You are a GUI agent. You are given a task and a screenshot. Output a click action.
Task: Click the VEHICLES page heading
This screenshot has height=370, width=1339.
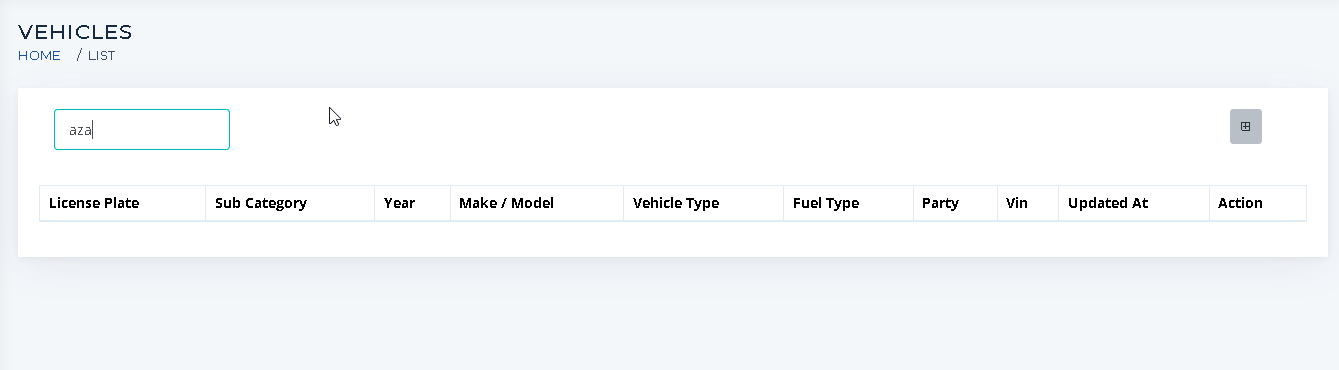(x=75, y=32)
